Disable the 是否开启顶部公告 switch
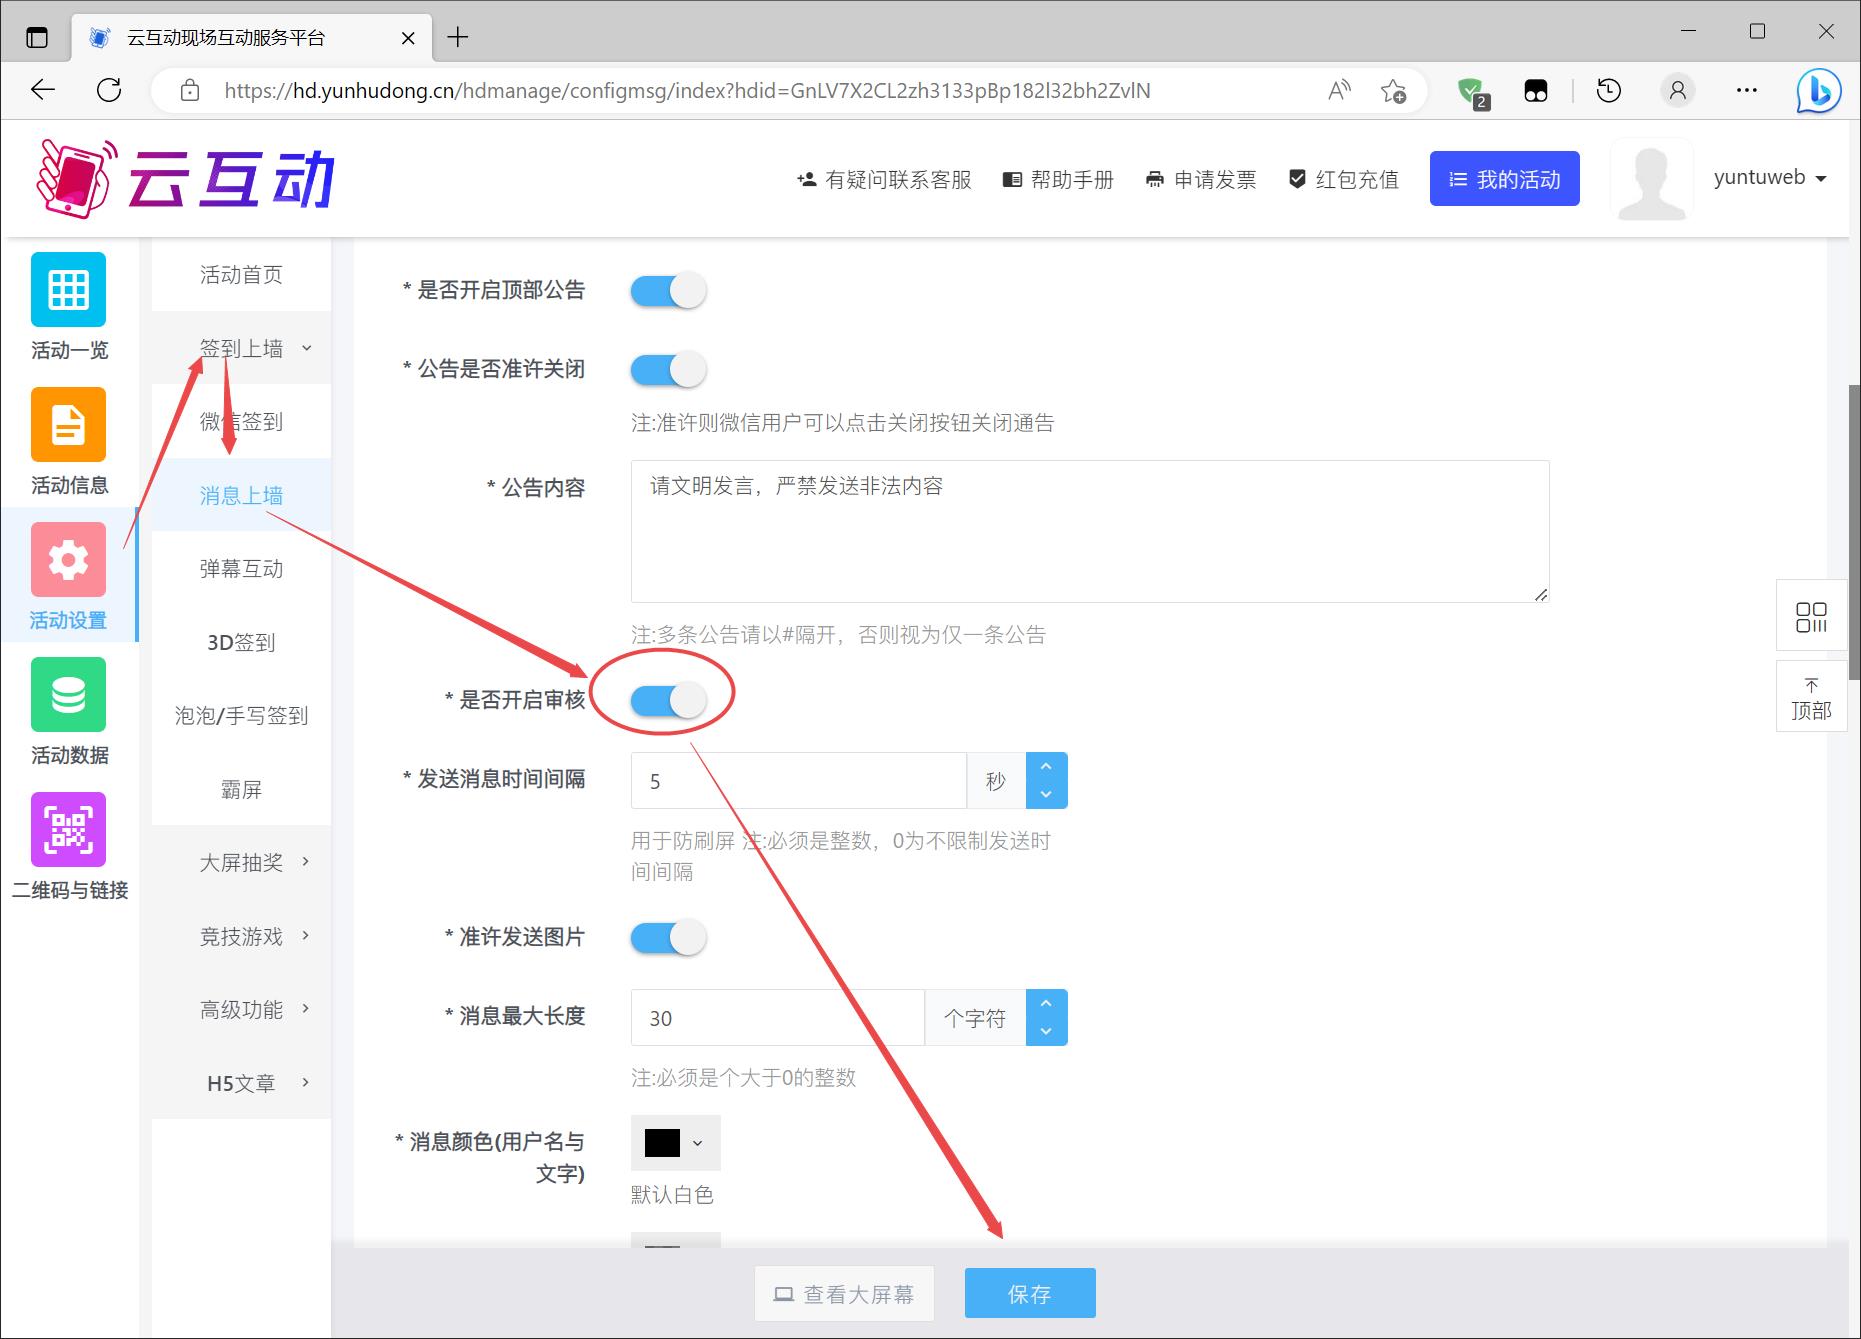This screenshot has height=1339, width=1861. tap(668, 291)
